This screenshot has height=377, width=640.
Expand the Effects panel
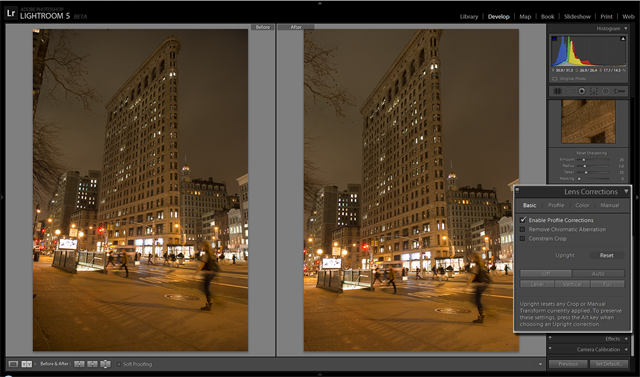coord(626,339)
